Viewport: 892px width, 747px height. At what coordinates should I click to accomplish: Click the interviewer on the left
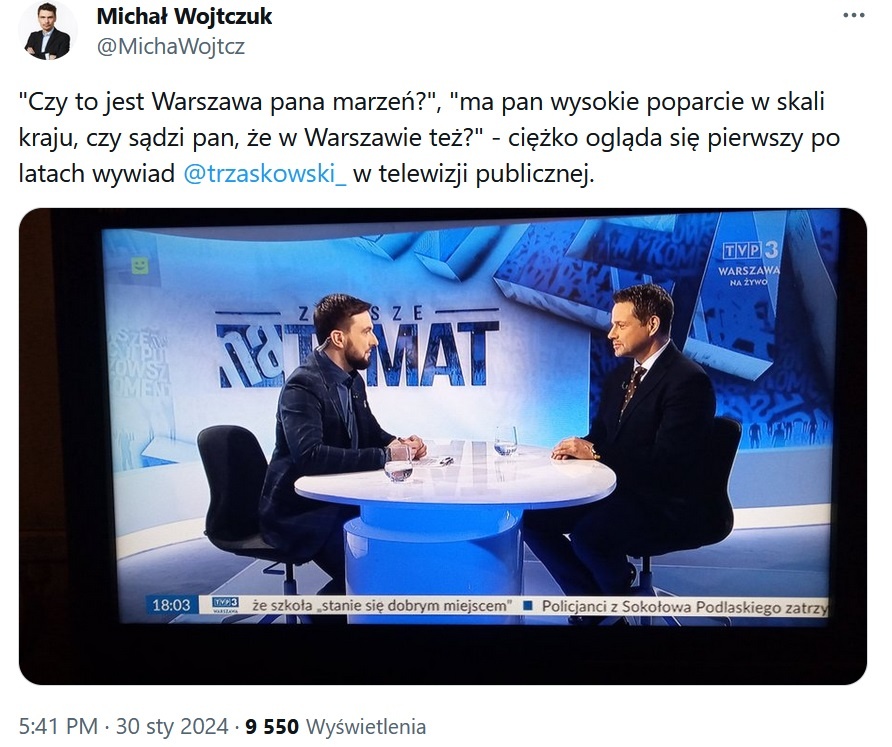pyautogui.click(x=338, y=421)
